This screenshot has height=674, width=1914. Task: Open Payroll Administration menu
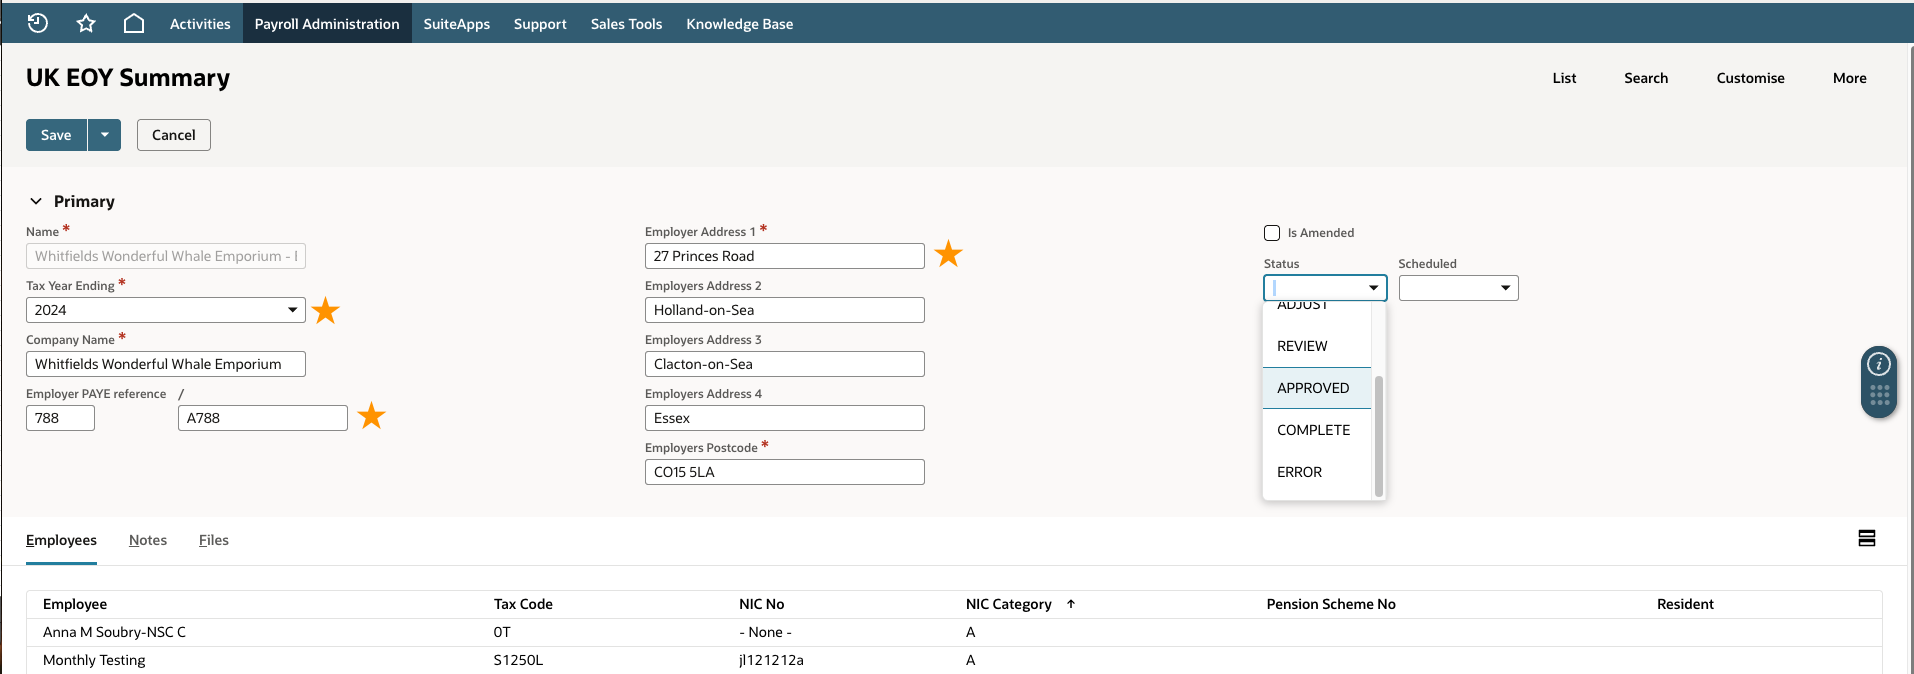pos(327,24)
